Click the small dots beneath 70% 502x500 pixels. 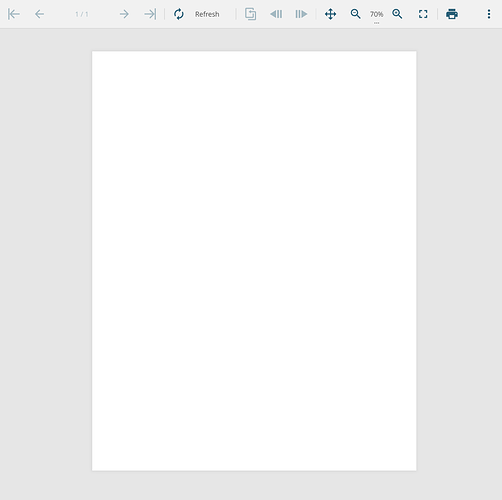click(376, 23)
